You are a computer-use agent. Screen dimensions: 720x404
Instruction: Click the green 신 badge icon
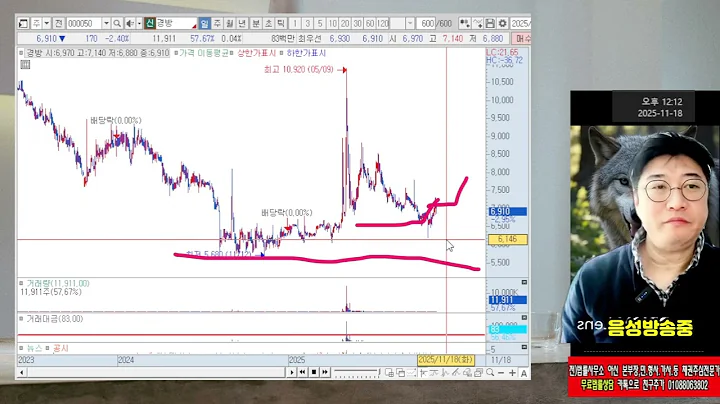[150, 23]
